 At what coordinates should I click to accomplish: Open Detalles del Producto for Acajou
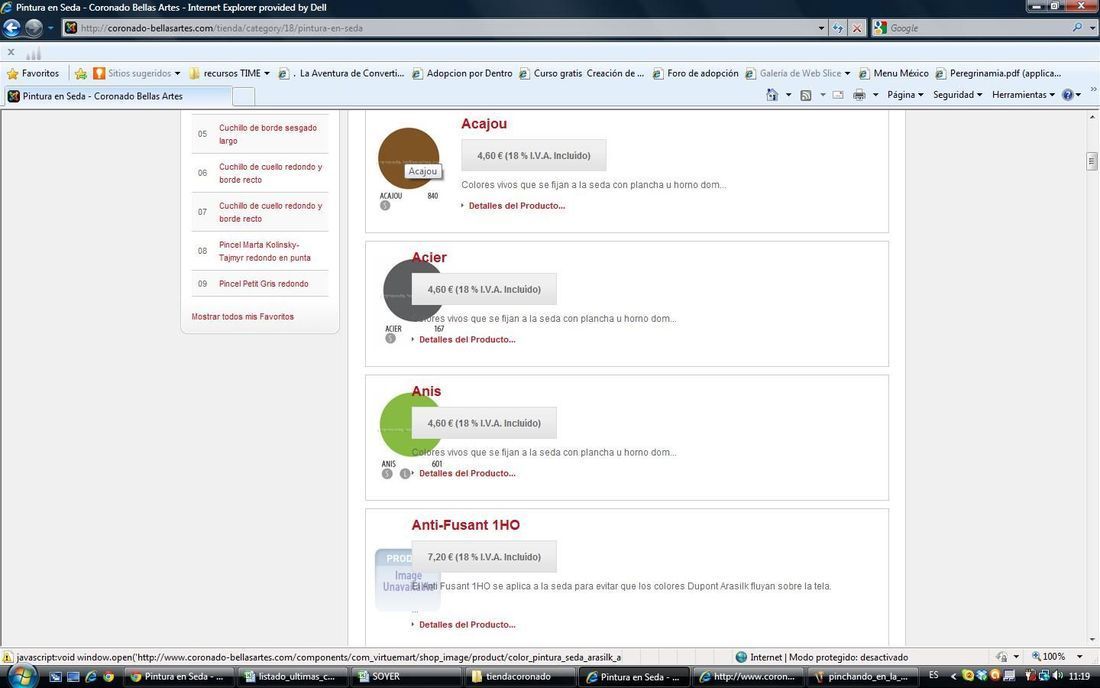click(x=516, y=205)
